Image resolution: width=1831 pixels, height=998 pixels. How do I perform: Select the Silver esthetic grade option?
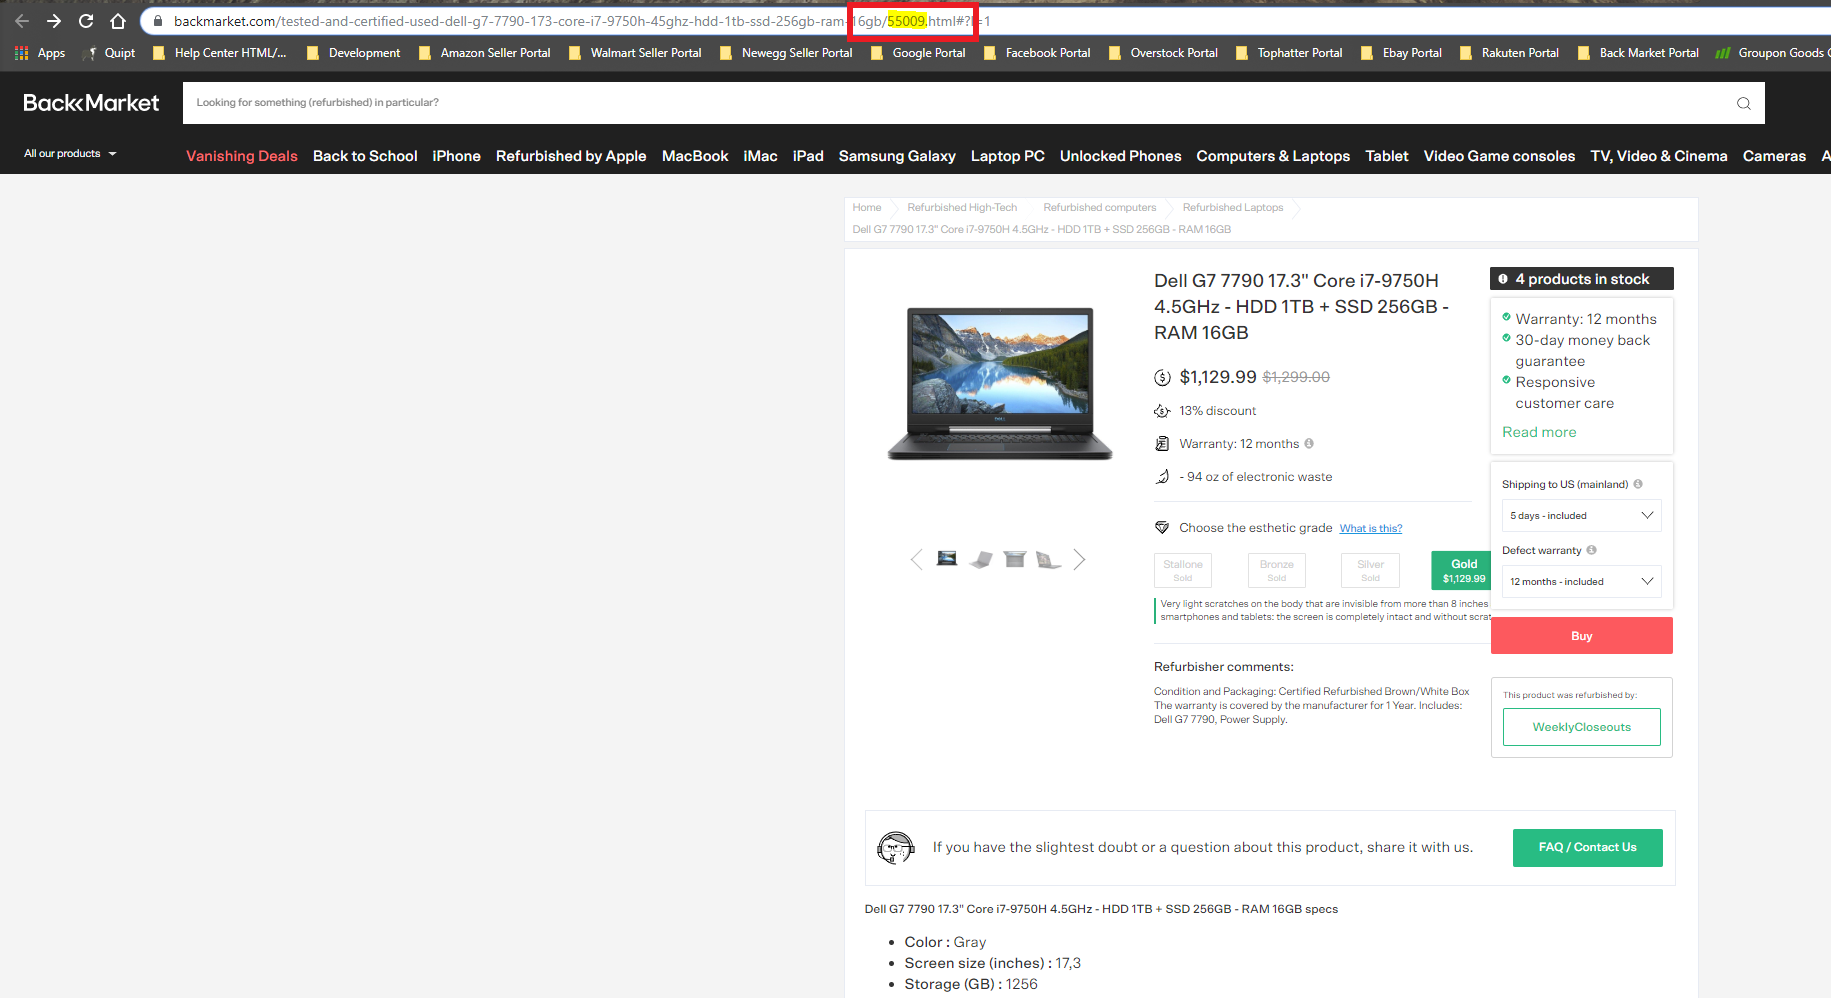tap(1370, 570)
